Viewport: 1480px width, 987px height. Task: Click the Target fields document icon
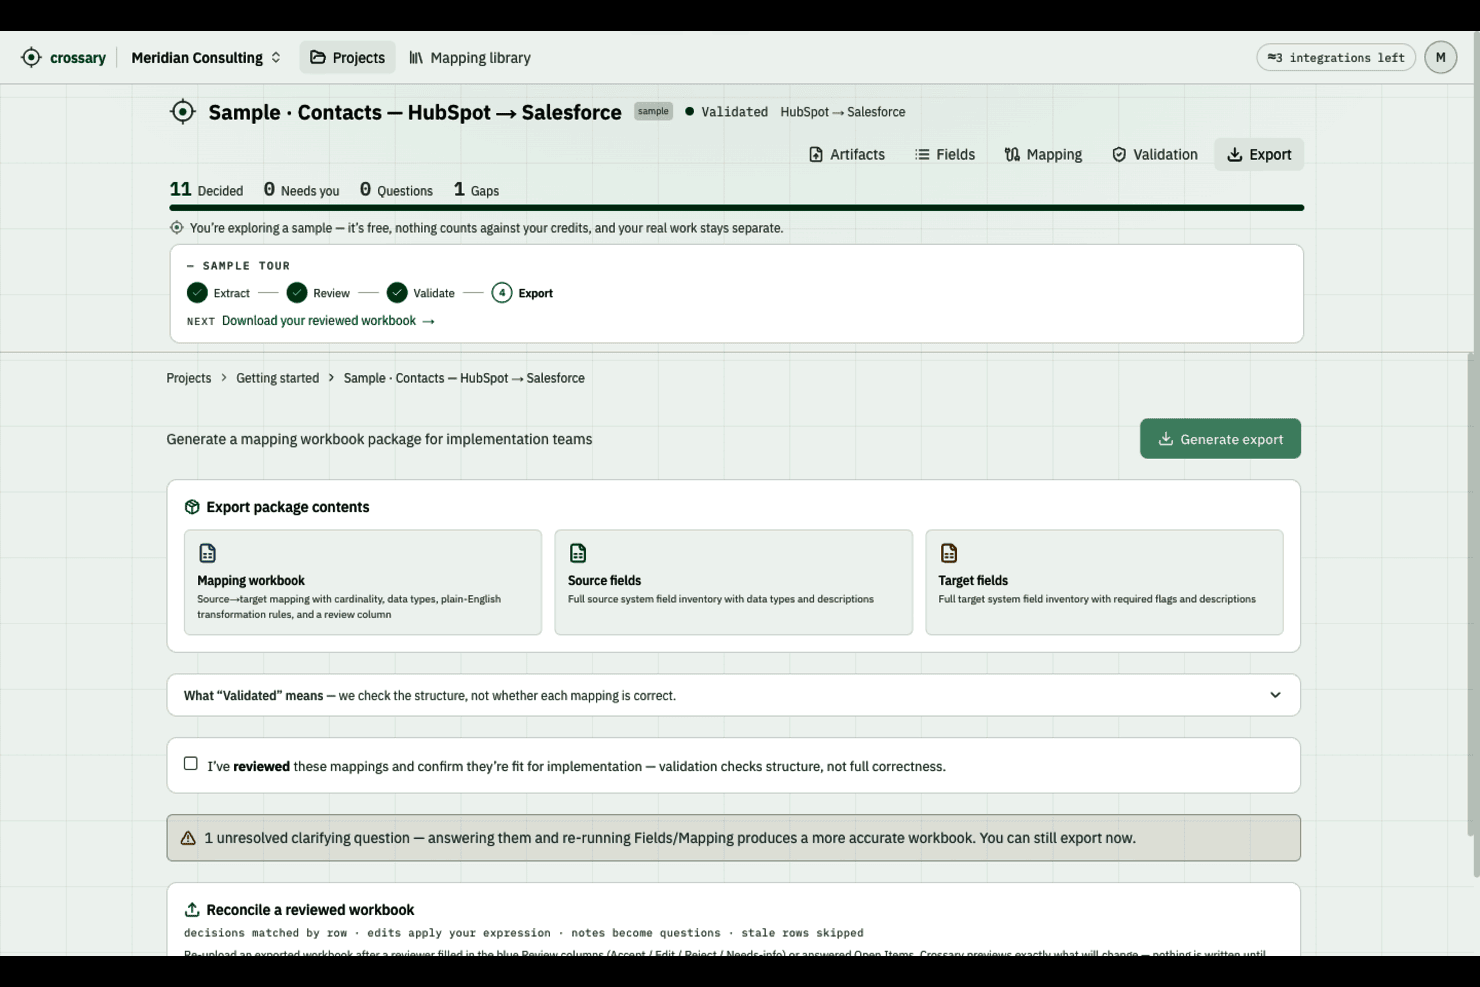[x=949, y=553]
